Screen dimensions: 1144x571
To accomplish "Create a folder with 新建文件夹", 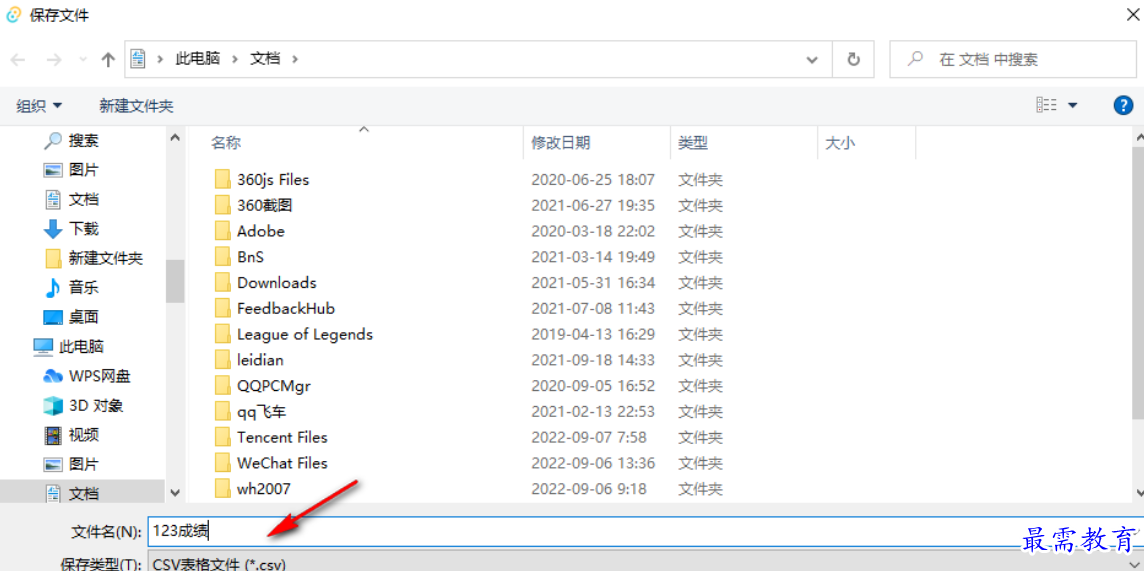I will pyautogui.click(x=136, y=106).
